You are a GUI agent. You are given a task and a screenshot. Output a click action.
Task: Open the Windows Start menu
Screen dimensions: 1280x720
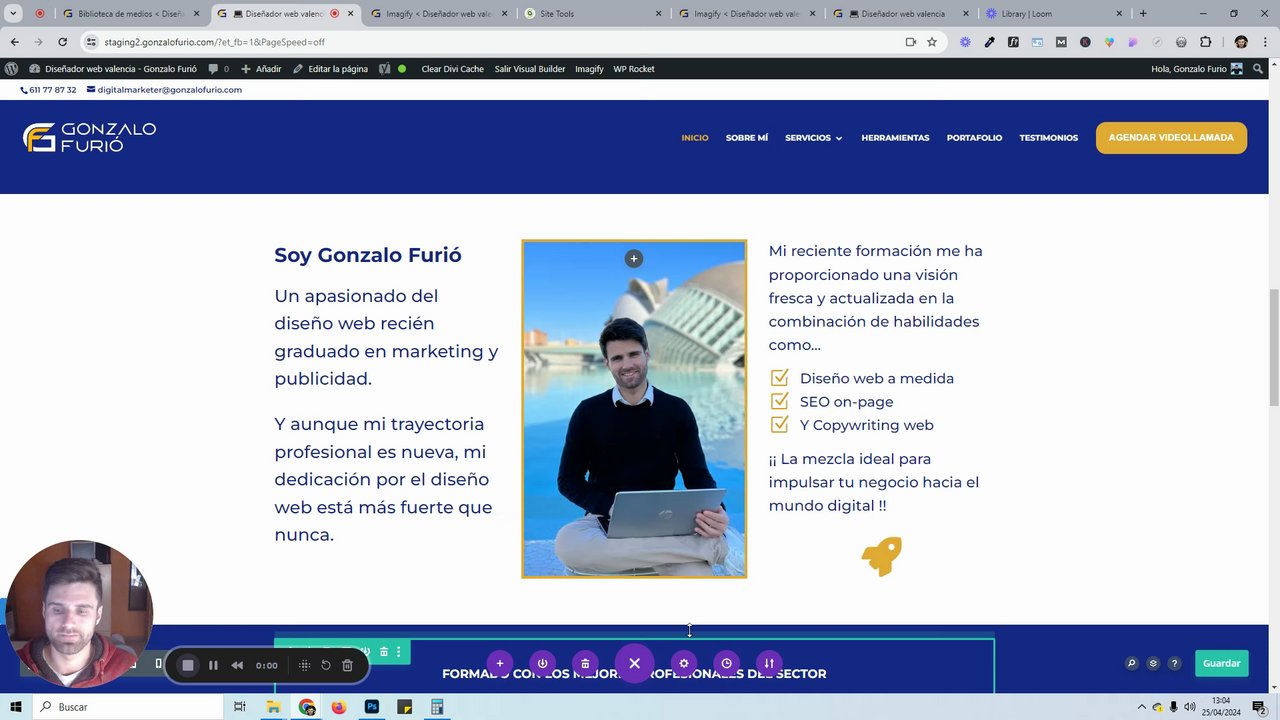(x=16, y=707)
